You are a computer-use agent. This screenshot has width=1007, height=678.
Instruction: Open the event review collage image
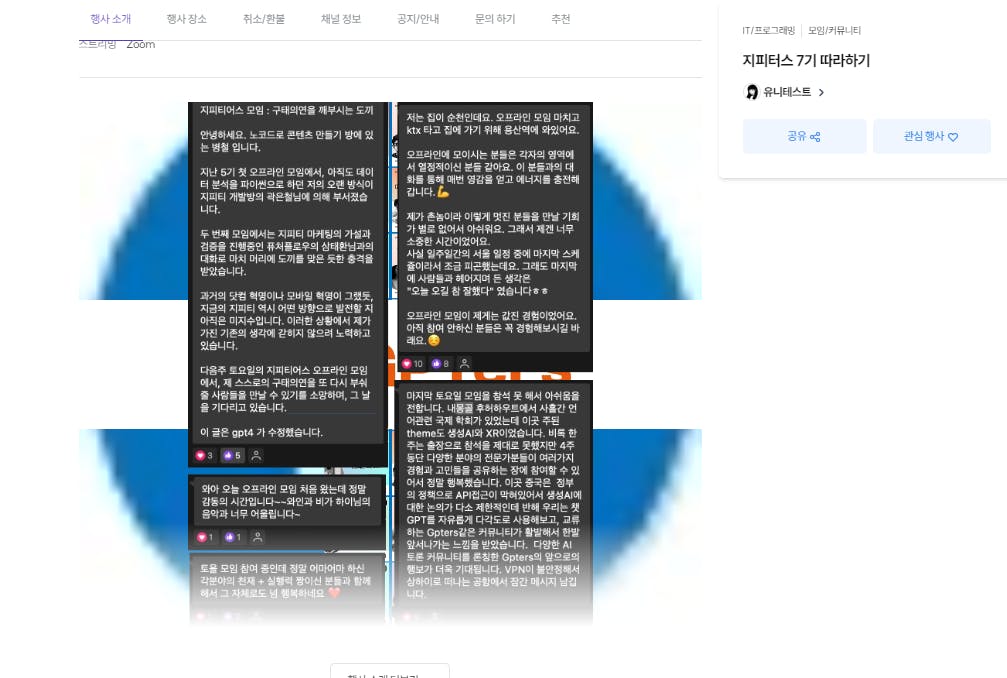390,363
